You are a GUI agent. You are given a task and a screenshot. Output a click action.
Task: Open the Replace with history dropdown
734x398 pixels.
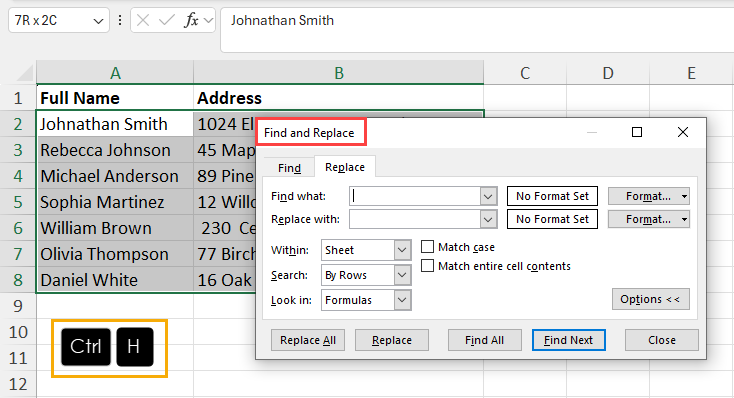point(488,219)
